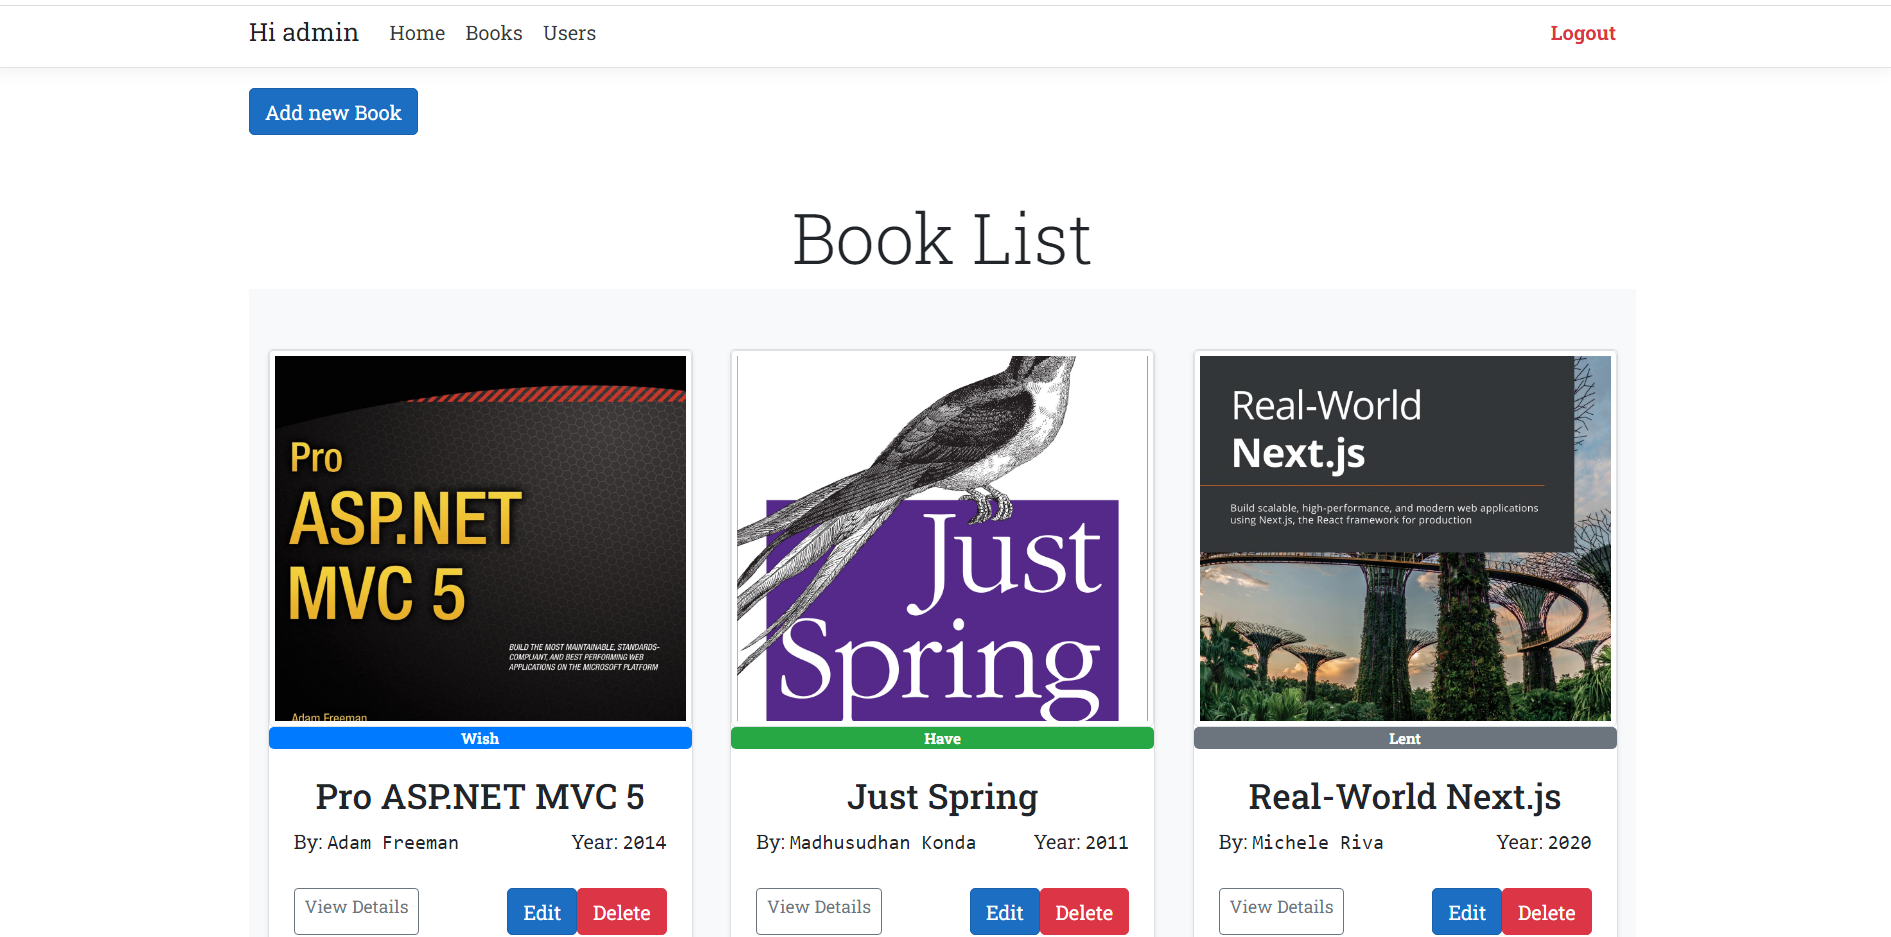The width and height of the screenshot is (1891, 937).
Task: Open the Add new Book form
Action: pos(333,111)
